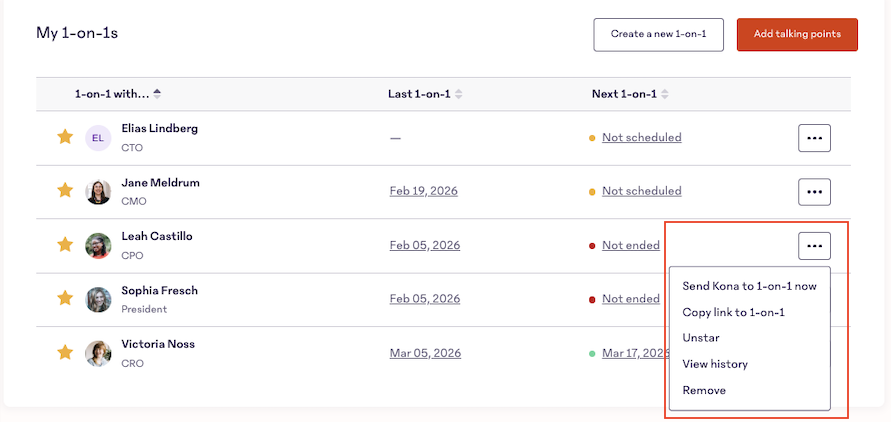Image resolution: width=891 pixels, height=422 pixels.
Task: Choose 'Remove' in the context menu
Action: click(704, 390)
